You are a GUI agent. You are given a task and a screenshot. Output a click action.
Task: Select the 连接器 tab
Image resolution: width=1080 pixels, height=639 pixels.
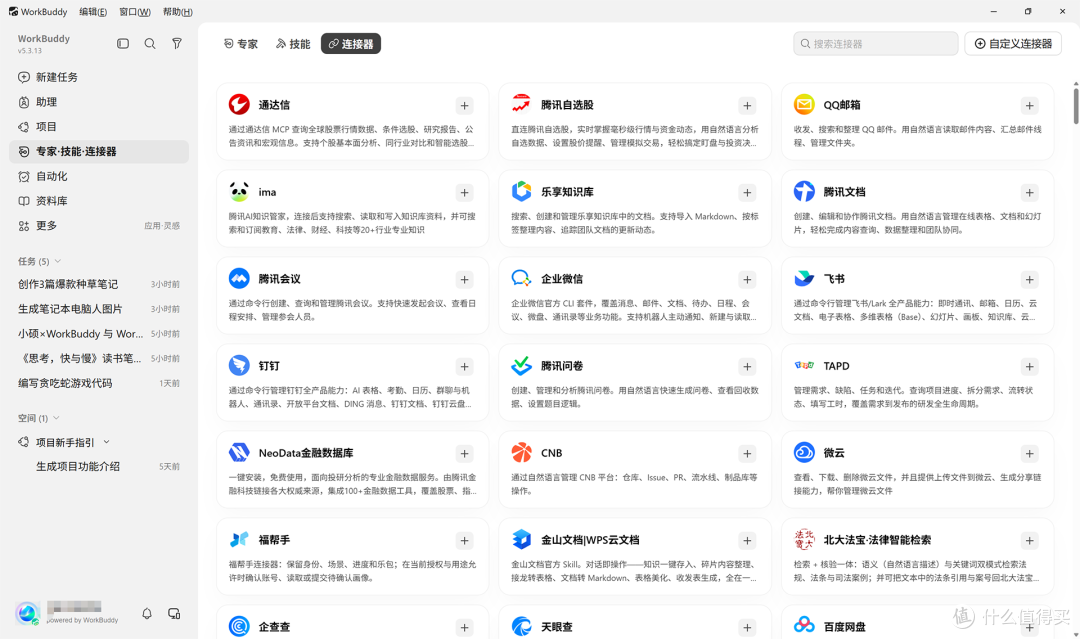[x=351, y=43]
